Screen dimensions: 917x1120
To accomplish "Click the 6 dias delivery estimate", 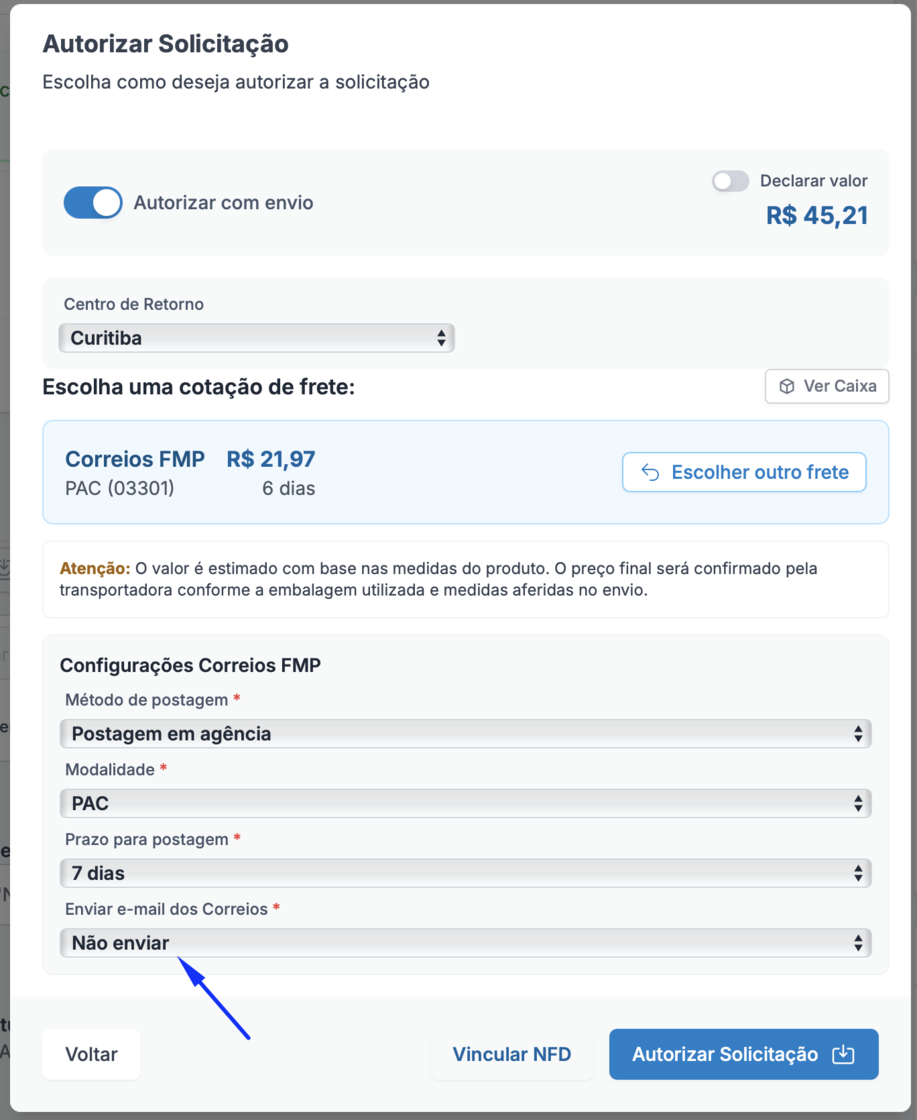I will point(289,489).
